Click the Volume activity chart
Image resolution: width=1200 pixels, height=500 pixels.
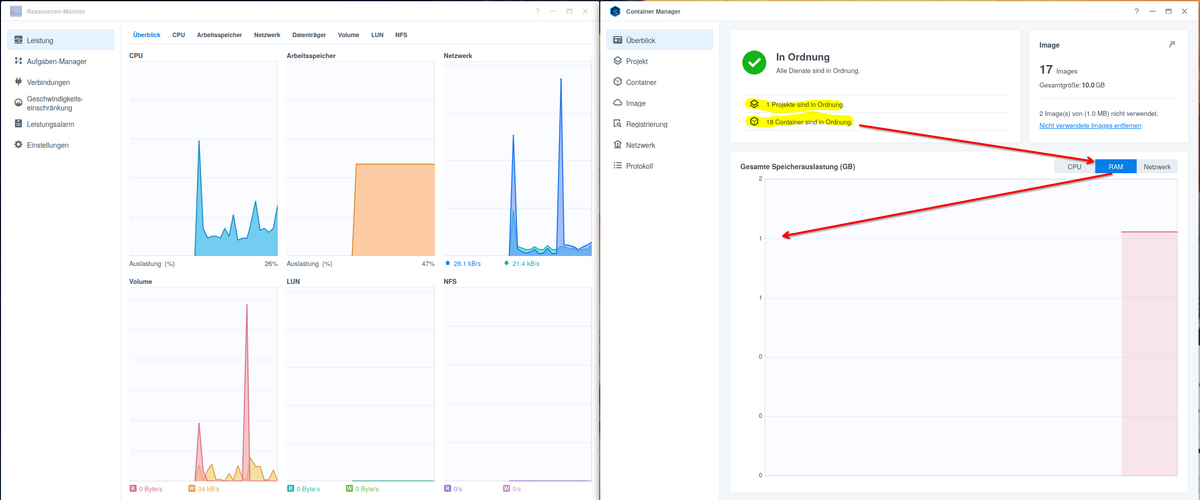point(204,384)
